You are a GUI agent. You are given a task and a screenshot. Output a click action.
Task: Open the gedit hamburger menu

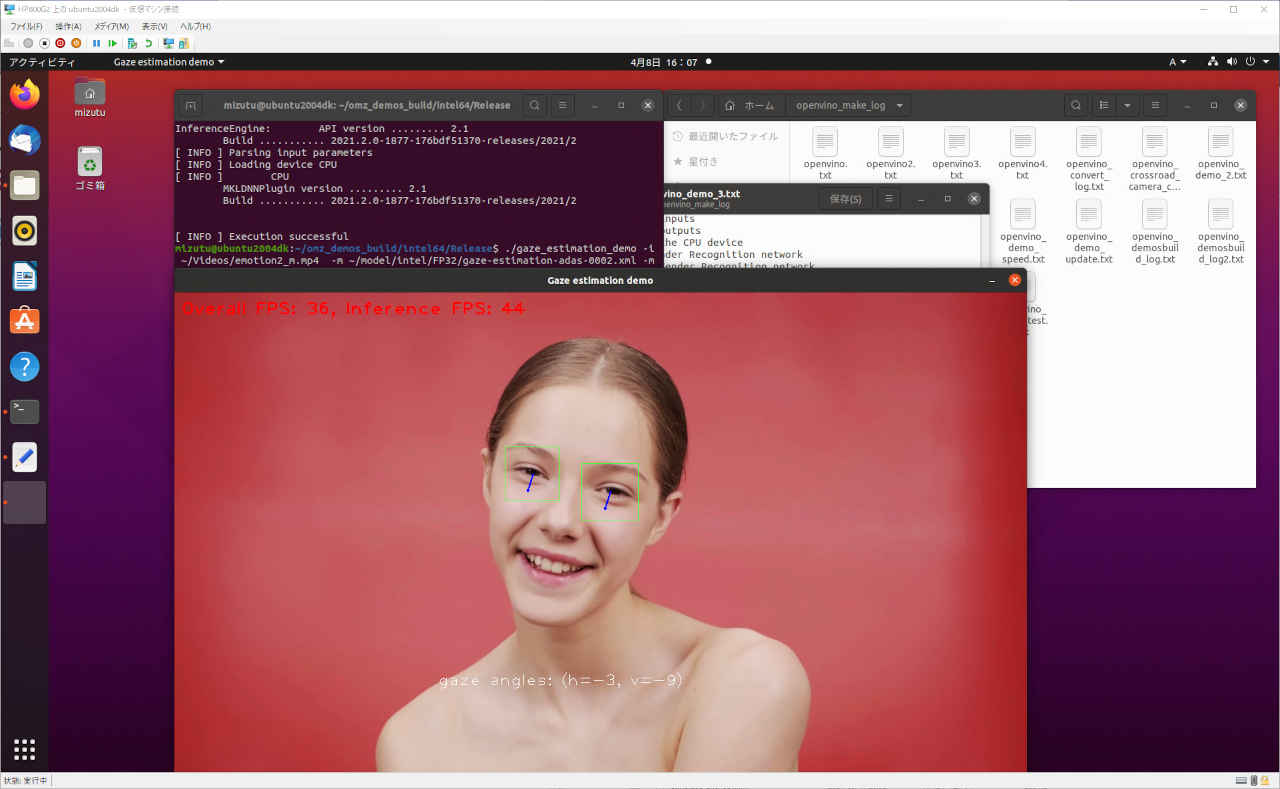889,199
